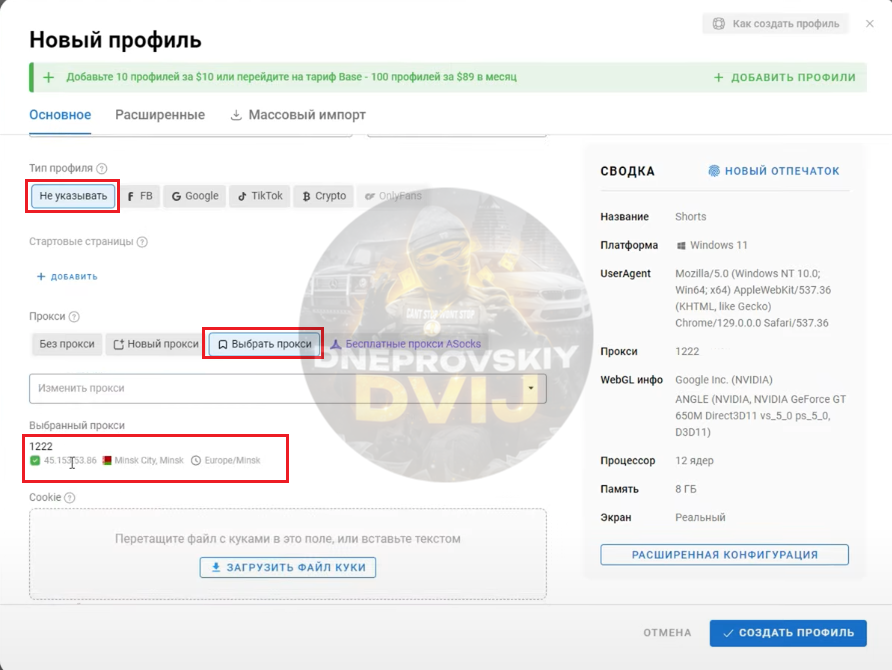Click + ДОБАВИТЬ under Стартовые страницы
The width and height of the screenshot is (892, 670).
[x=67, y=276]
